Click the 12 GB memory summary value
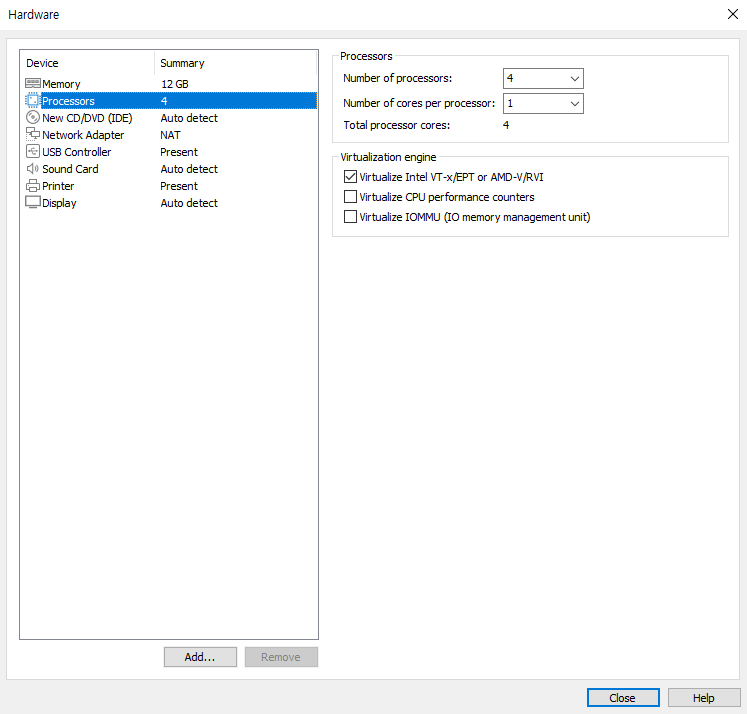 tap(175, 84)
